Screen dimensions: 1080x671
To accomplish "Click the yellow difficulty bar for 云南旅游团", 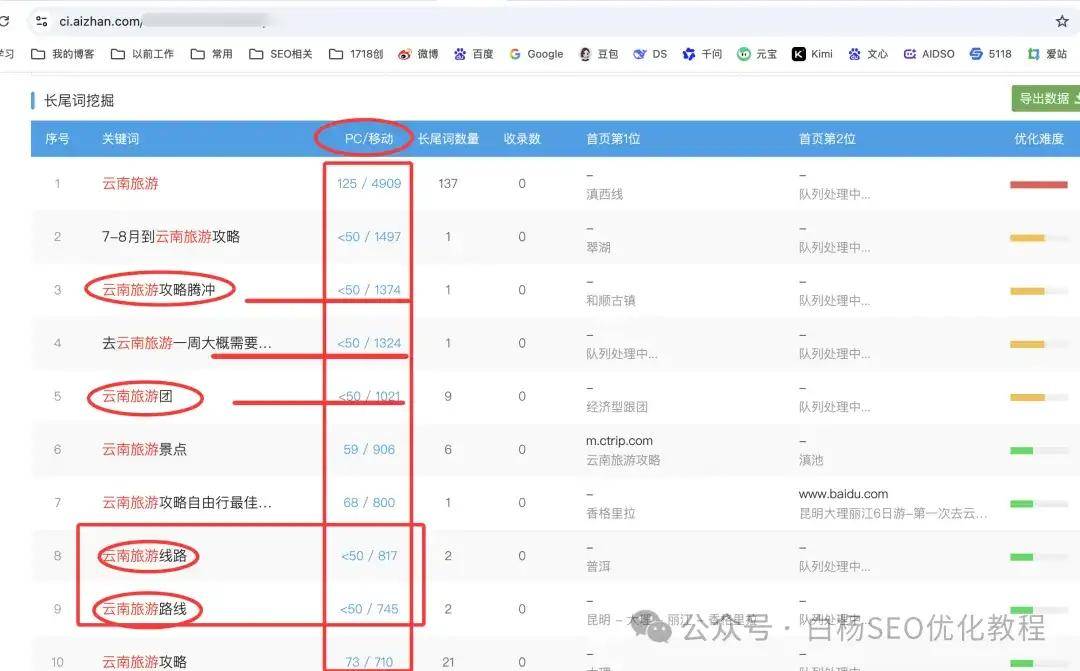I will [1027, 397].
